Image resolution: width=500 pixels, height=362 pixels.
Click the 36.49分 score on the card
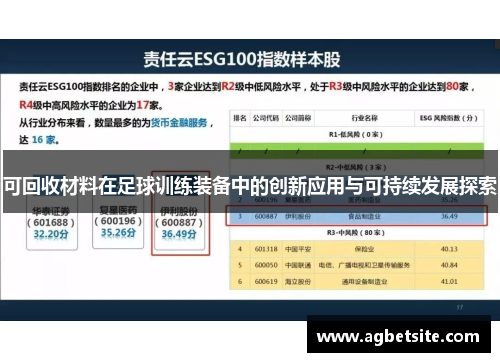pos(179,234)
